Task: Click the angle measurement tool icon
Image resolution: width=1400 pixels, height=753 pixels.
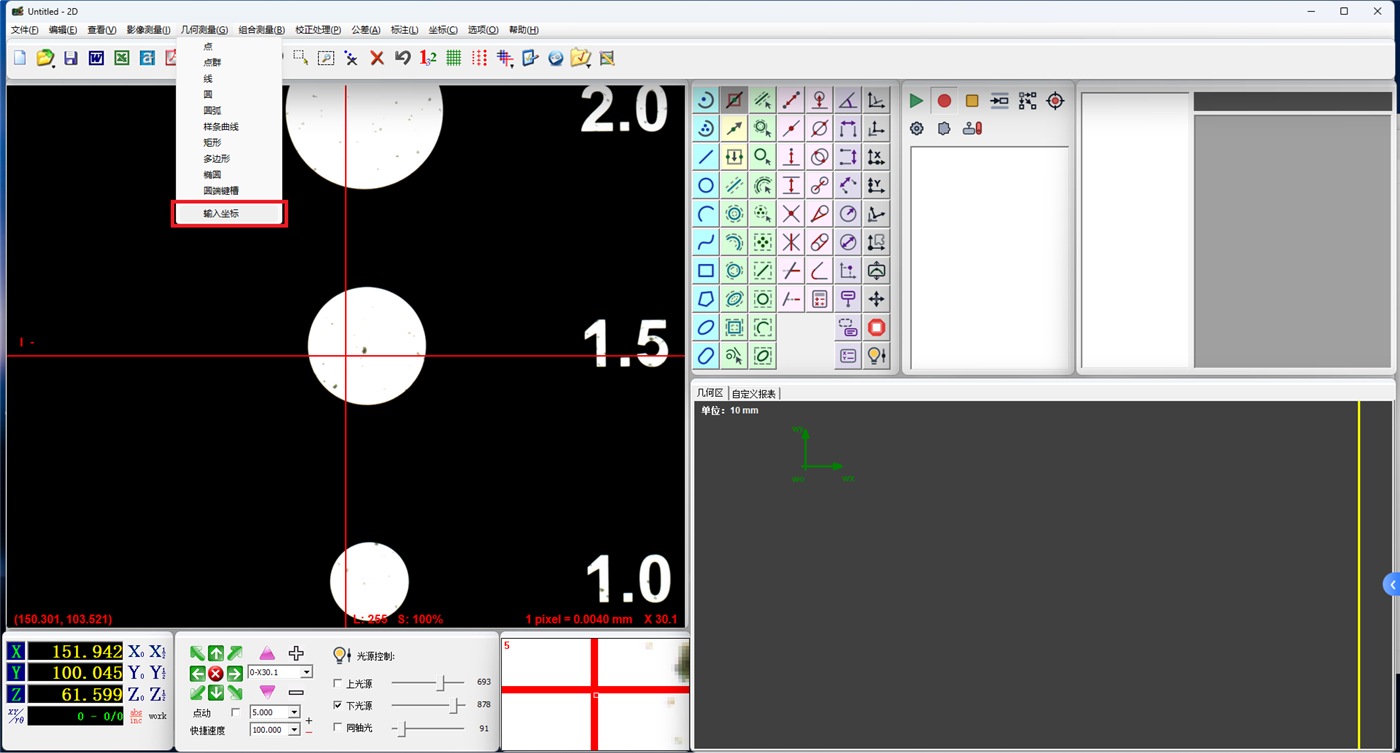Action: pos(848,100)
